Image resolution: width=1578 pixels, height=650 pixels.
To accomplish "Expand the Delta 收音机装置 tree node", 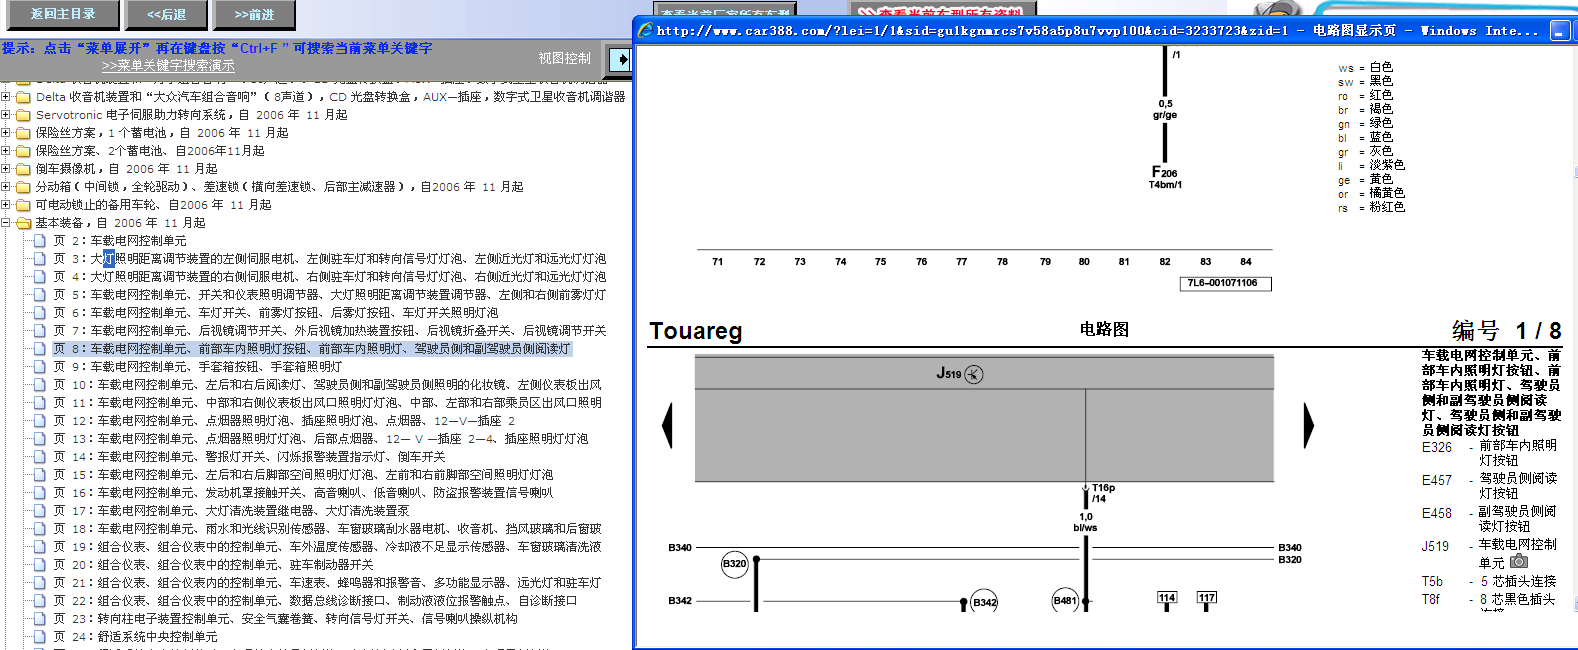I will (x=6, y=97).
